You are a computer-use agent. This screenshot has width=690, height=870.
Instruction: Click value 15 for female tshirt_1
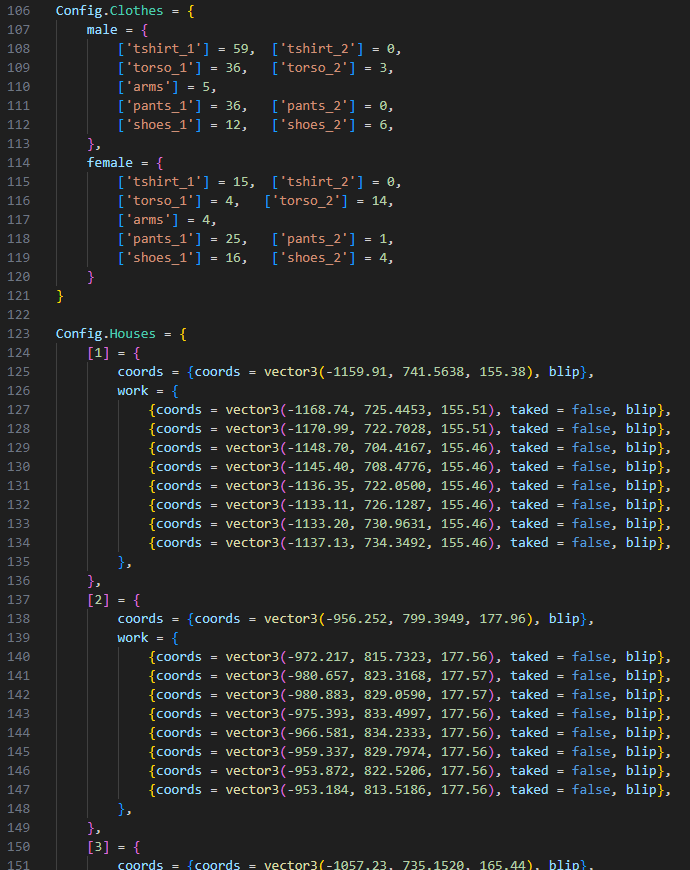[x=241, y=182]
